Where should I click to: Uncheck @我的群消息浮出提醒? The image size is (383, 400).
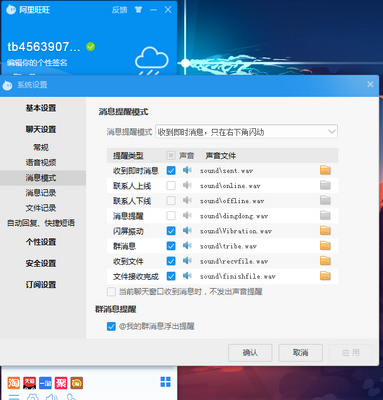coord(111,326)
